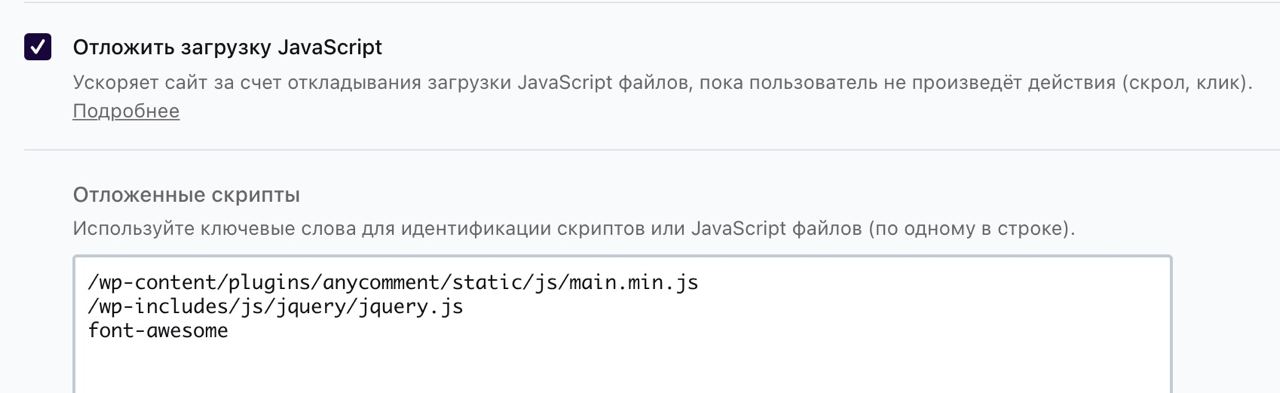
Task: Open the "Подробнее" link
Action: pyautogui.click(x=126, y=111)
